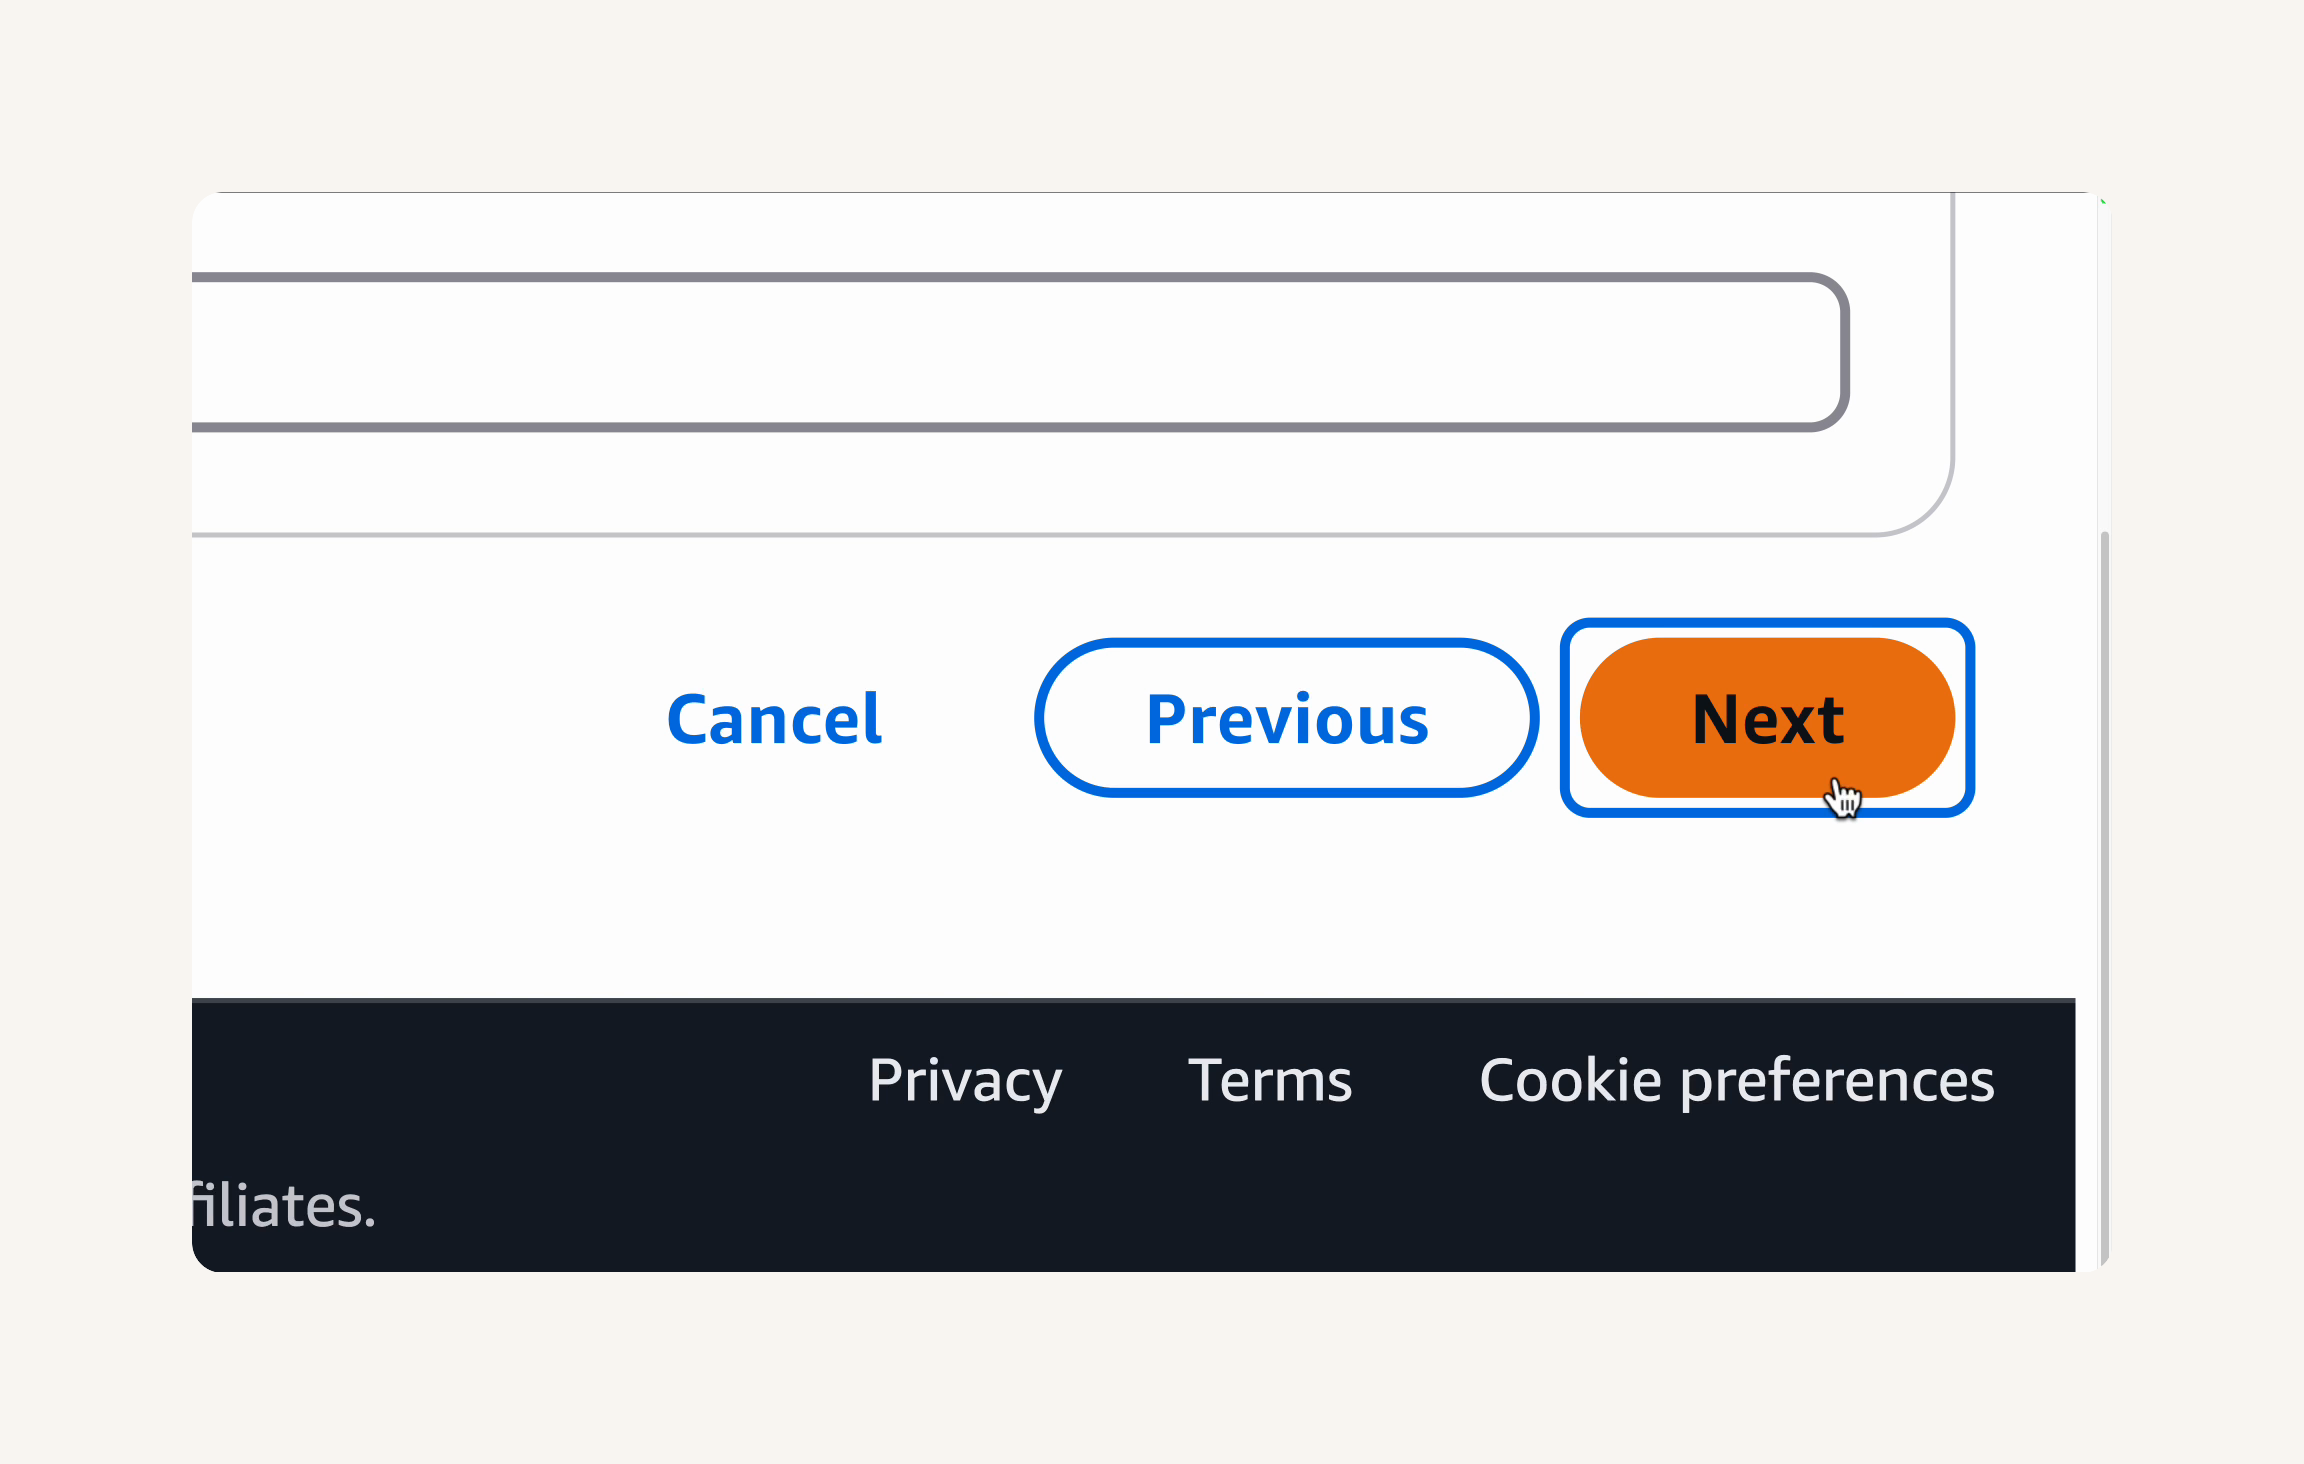Click the scrollbar track above the thumb
Viewport: 2304px width, 1464px height.
[x=2104, y=362]
